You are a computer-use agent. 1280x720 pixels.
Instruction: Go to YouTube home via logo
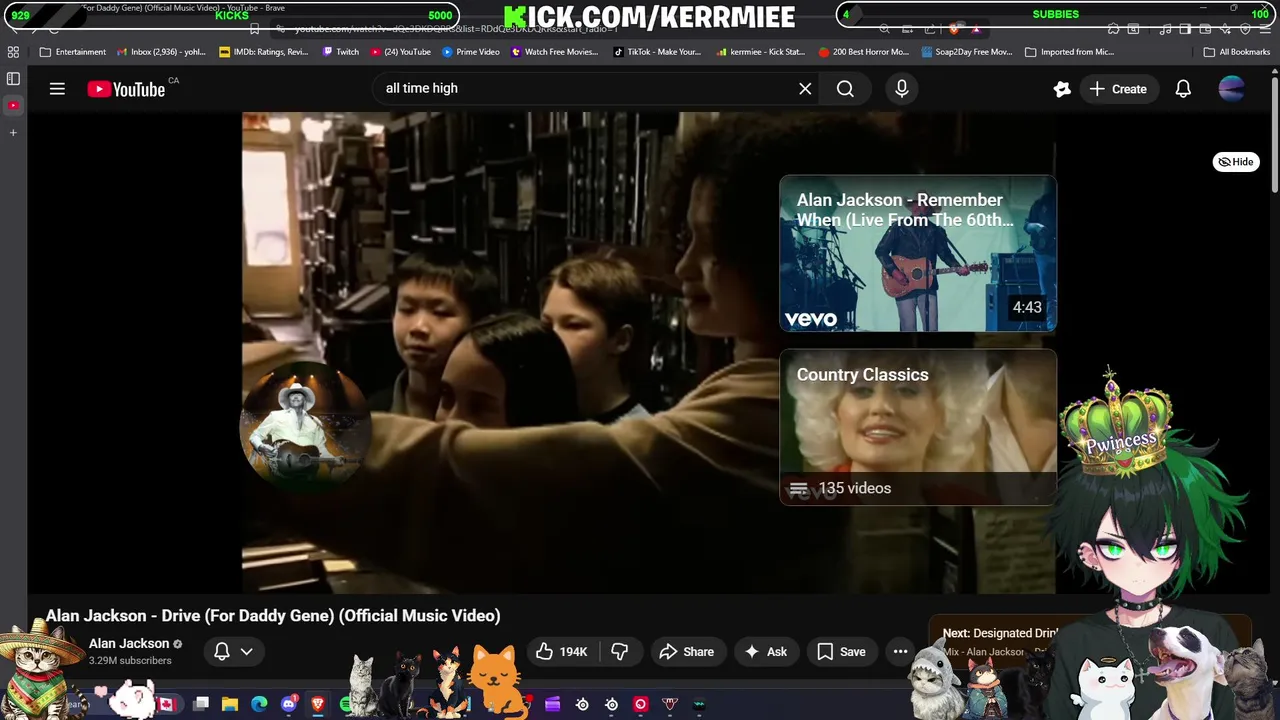point(126,89)
